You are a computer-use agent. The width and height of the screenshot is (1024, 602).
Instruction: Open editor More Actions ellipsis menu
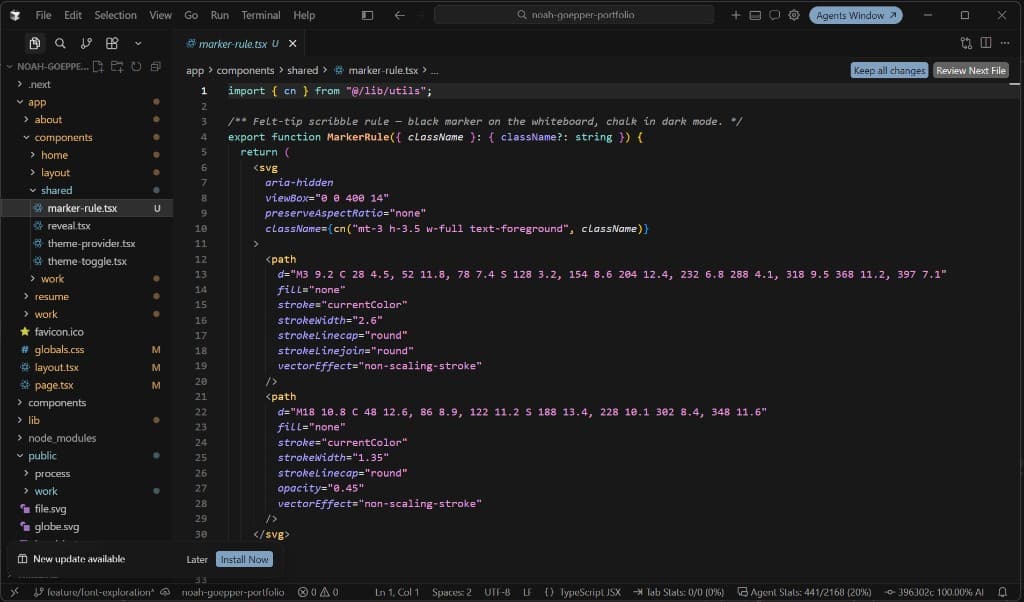tap(1005, 43)
